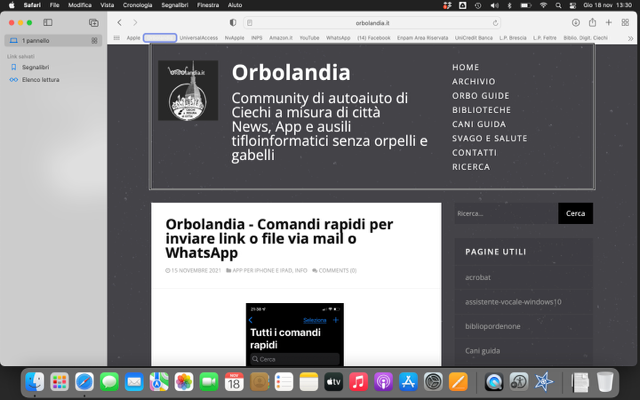
Task: Open the article title about Comandi rapidi
Action: click(x=279, y=238)
